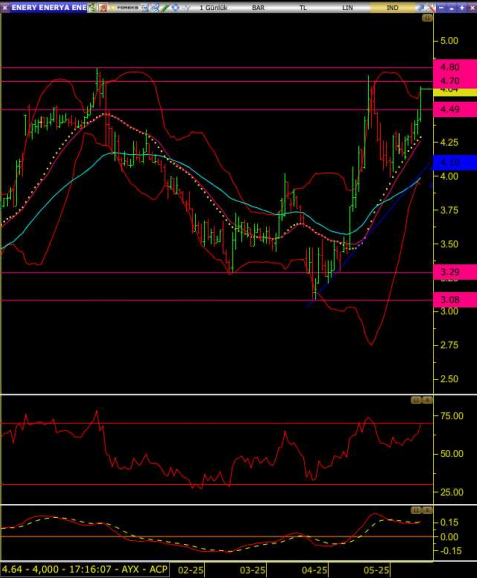Click the small gold button atop the price pane
The width and height of the screenshot is (477, 578).
(x=427, y=18)
